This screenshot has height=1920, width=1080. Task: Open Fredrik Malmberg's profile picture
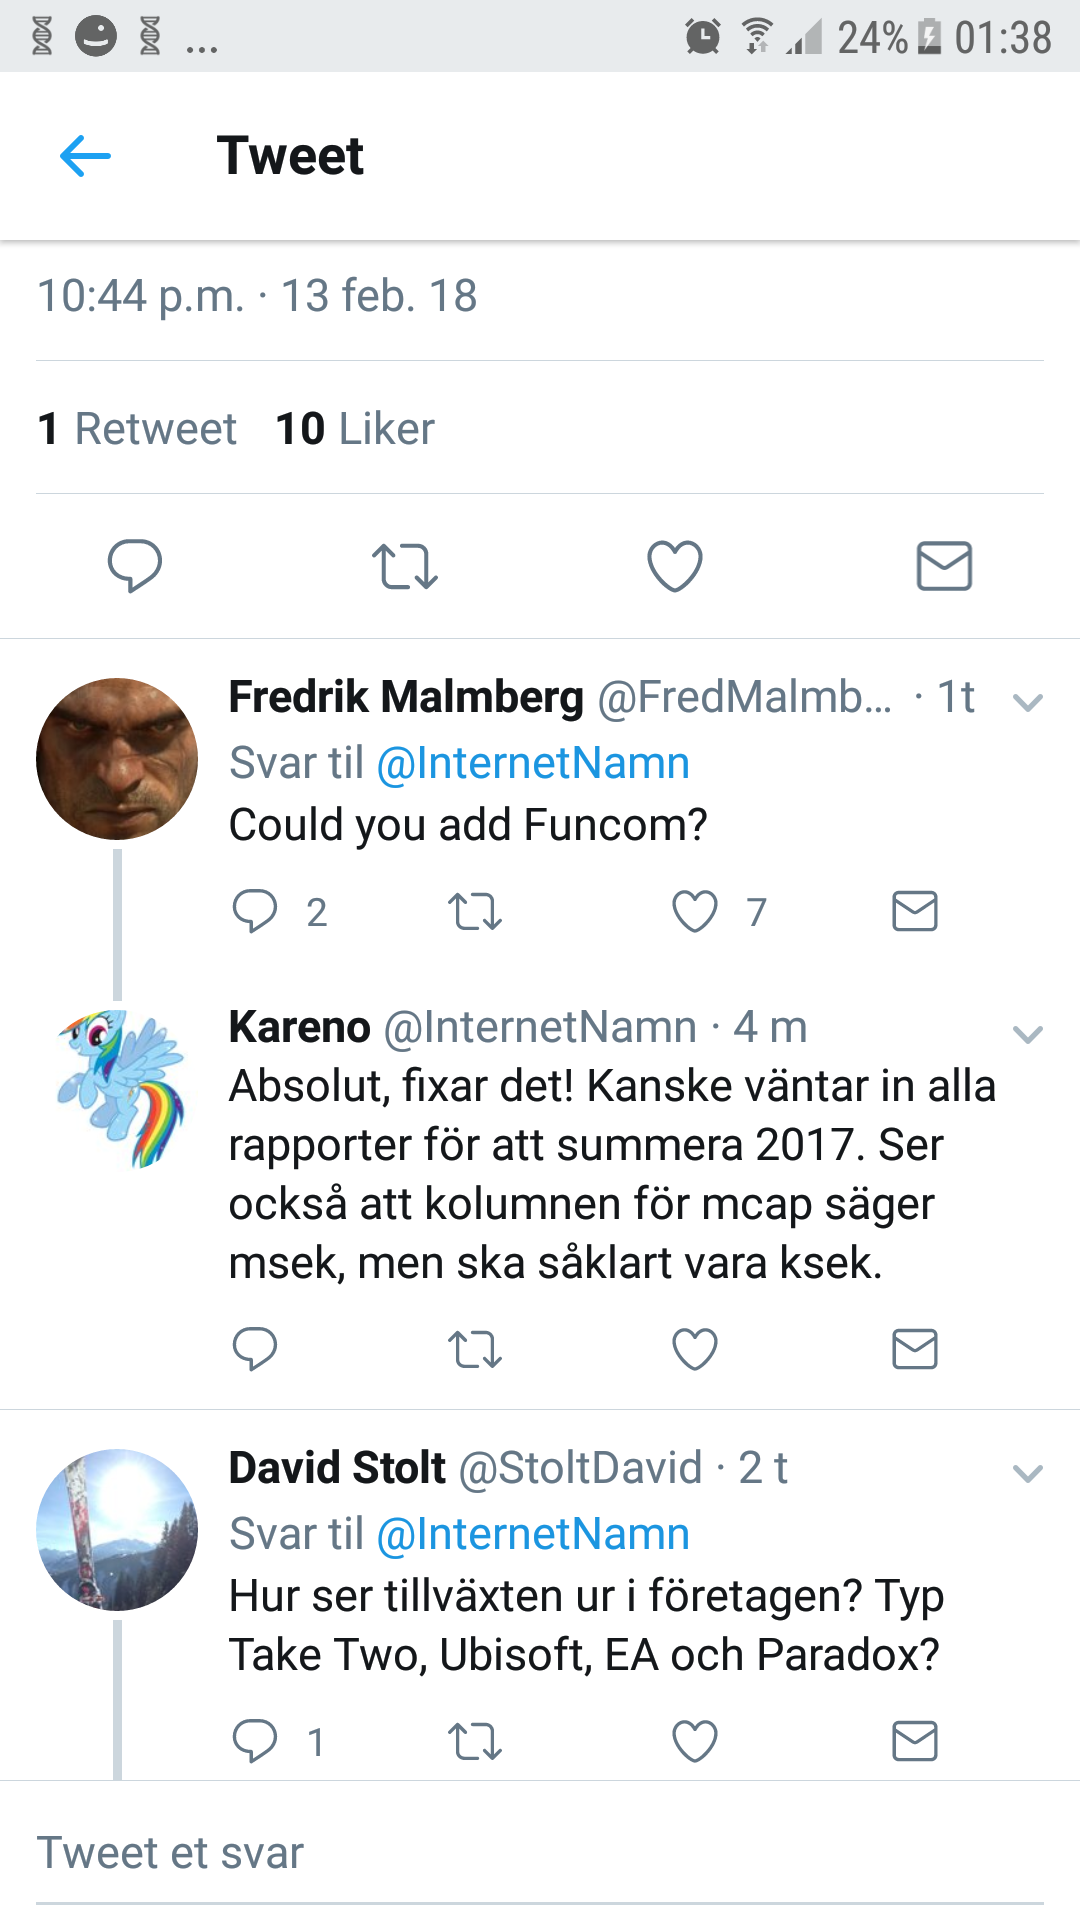(117, 759)
